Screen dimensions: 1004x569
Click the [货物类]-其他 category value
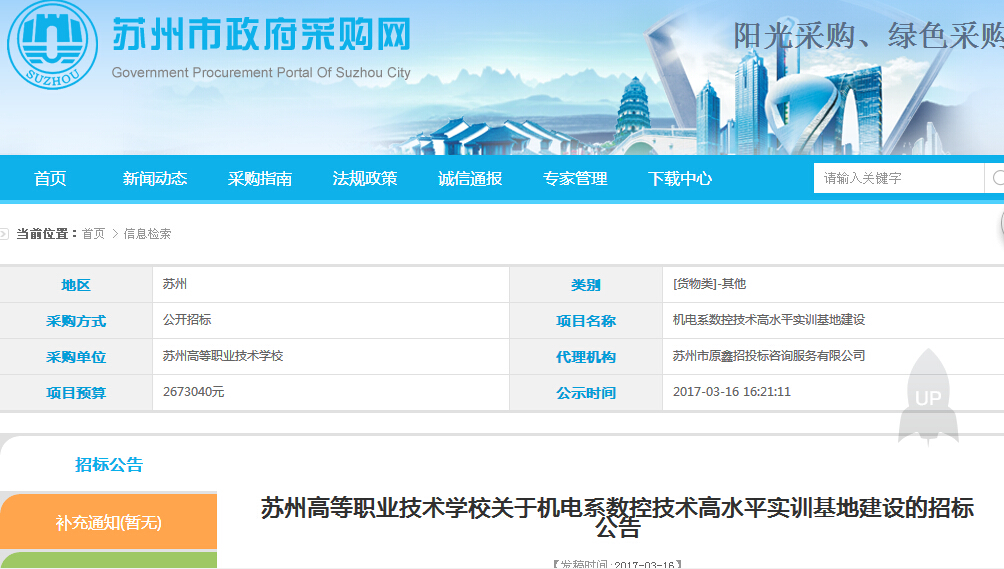pos(709,284)
